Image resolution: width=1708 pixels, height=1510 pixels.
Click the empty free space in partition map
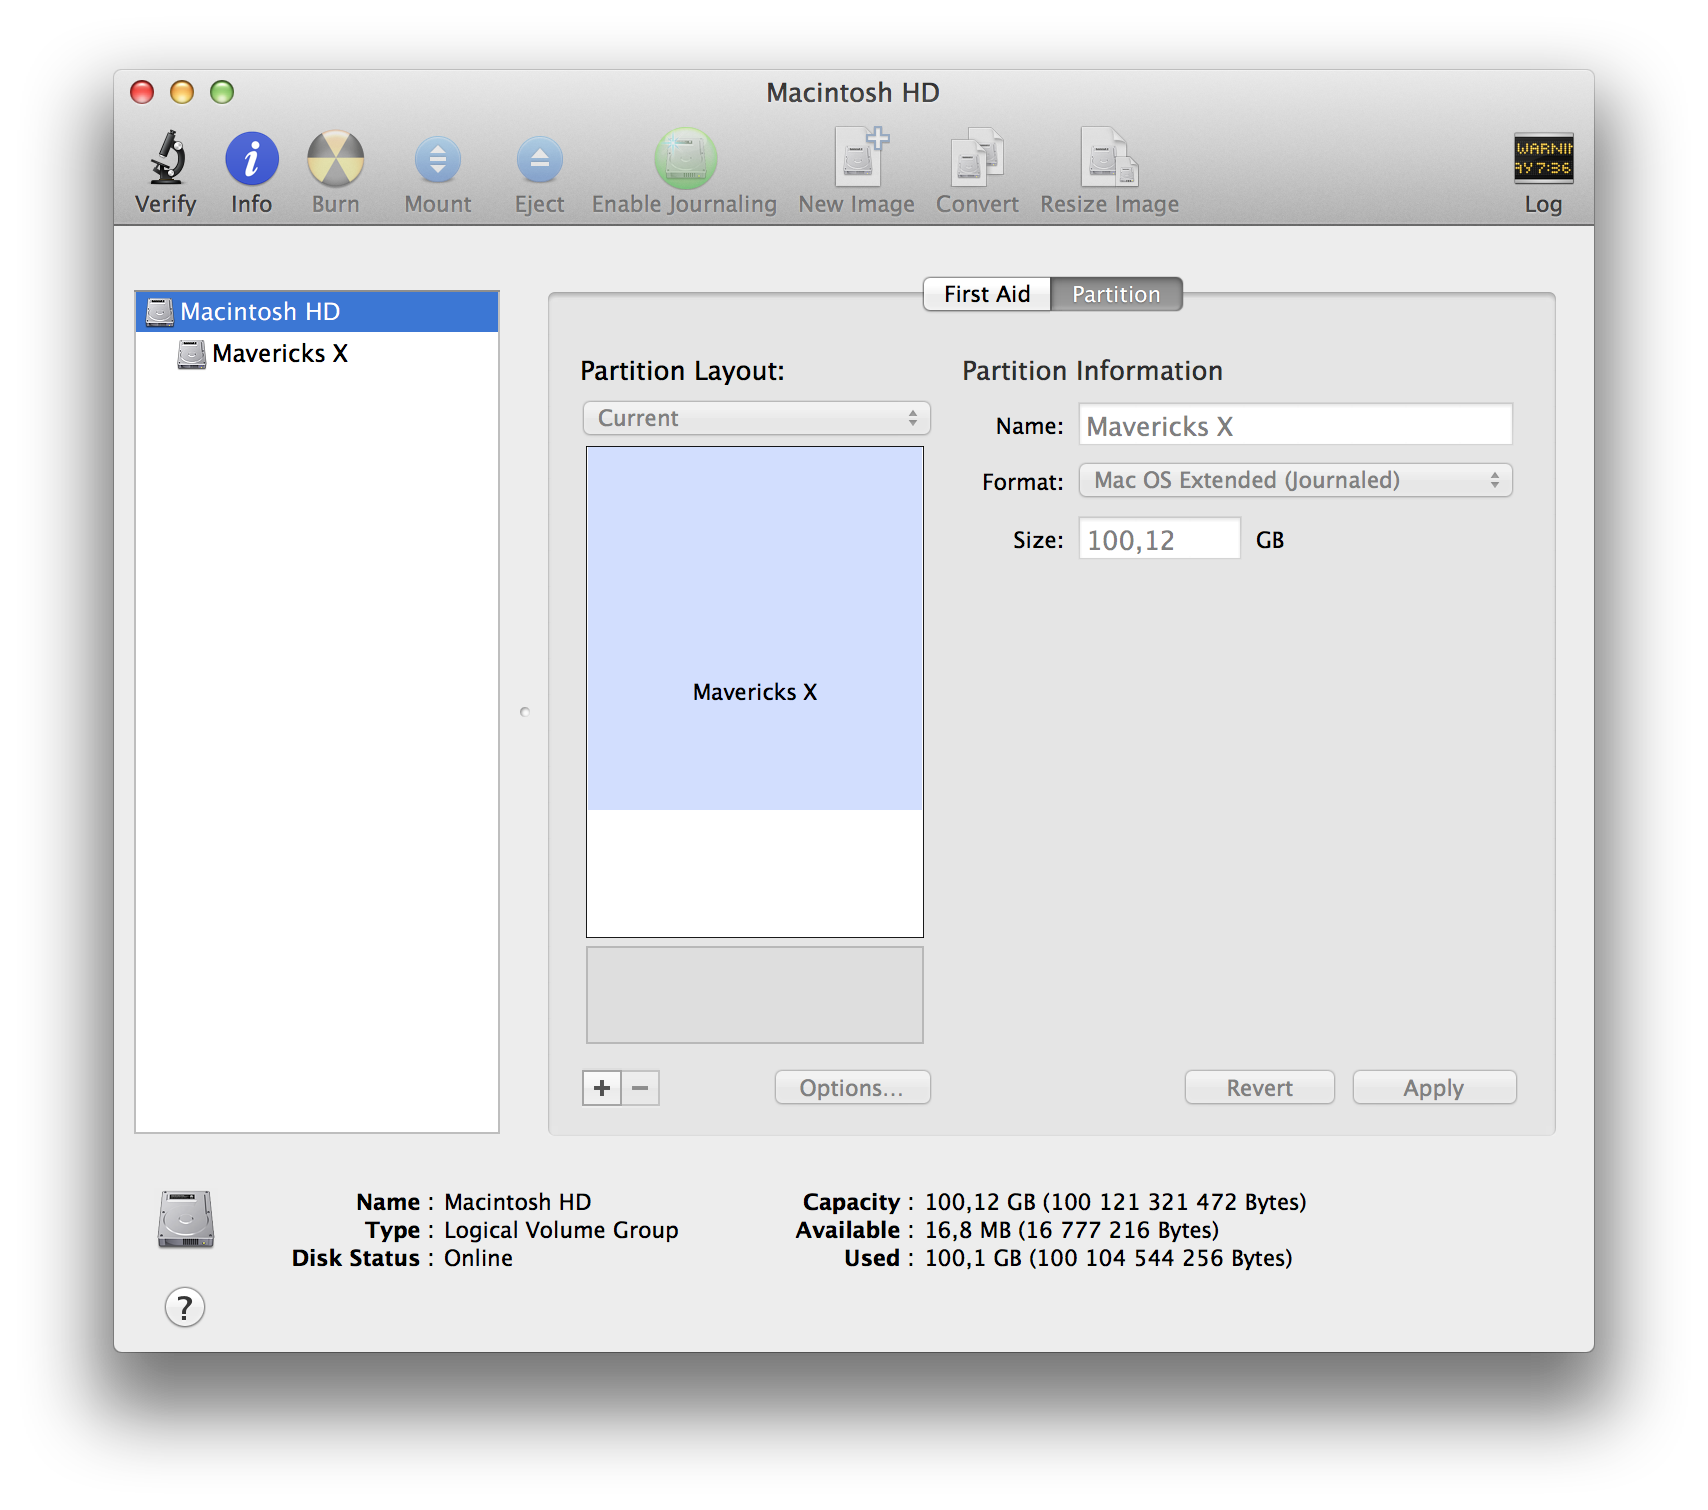point(755,873)
